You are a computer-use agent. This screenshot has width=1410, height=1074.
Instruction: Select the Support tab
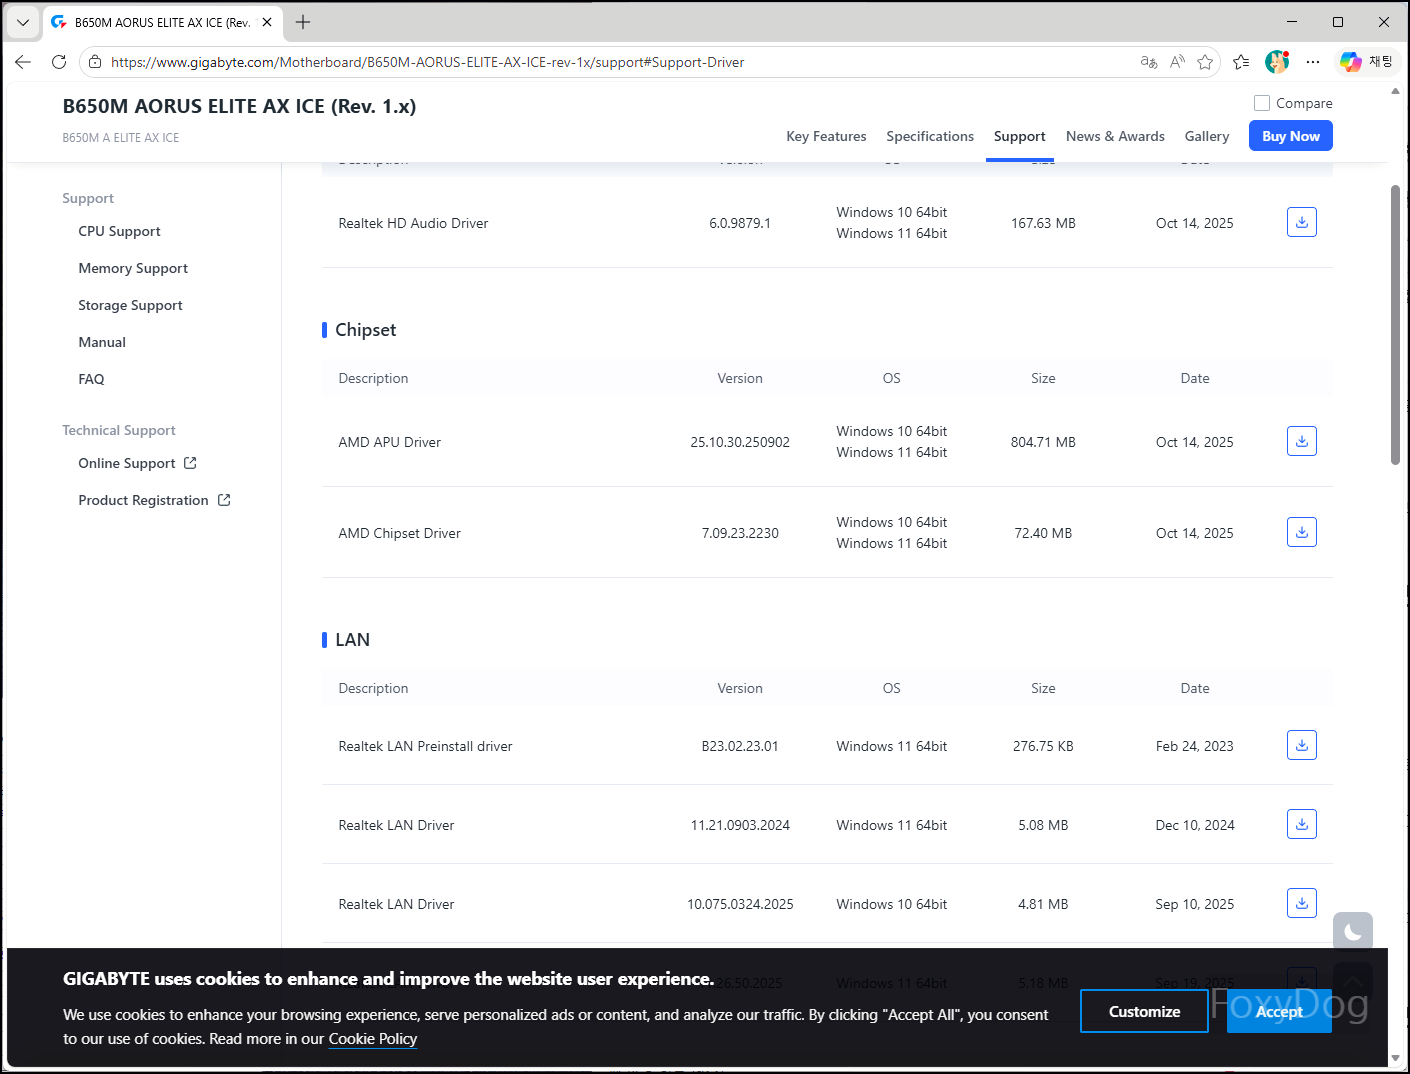coord(1019,136)
